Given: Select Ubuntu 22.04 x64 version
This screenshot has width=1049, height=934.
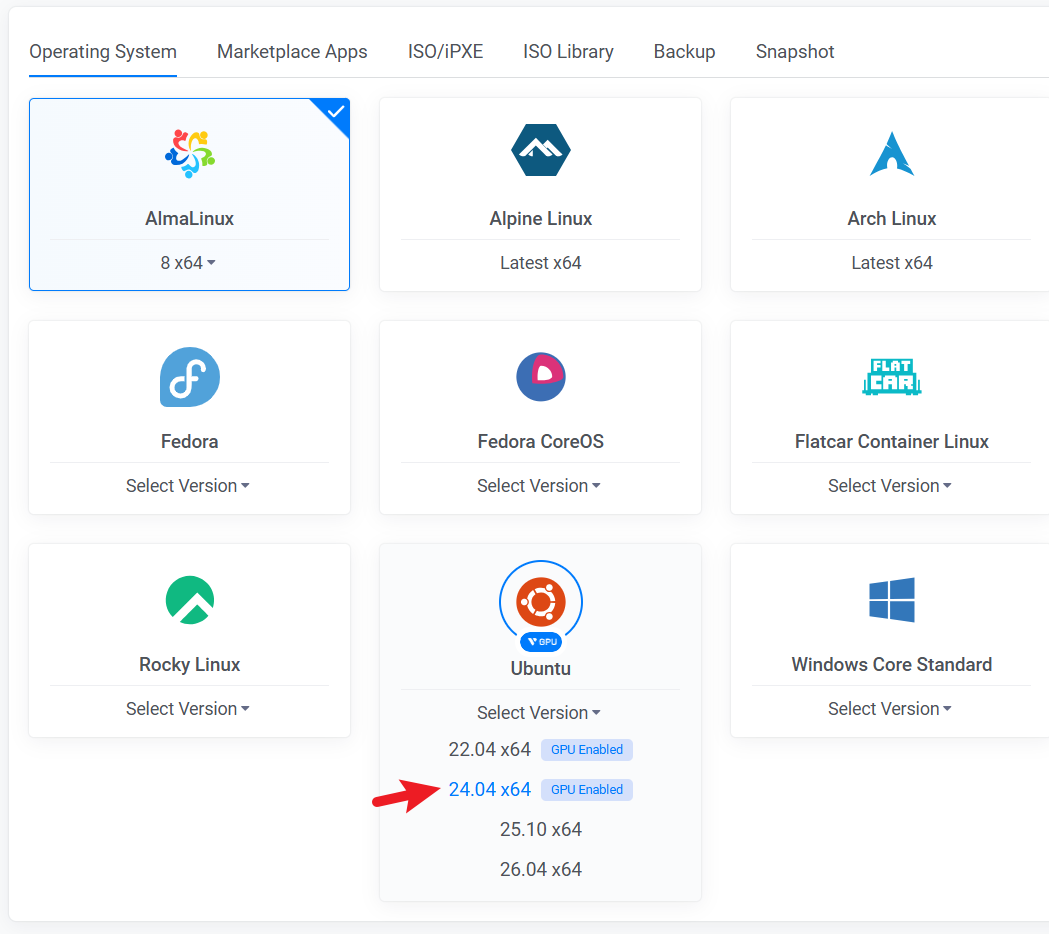Looking at the screenshot, I should 490,749.
